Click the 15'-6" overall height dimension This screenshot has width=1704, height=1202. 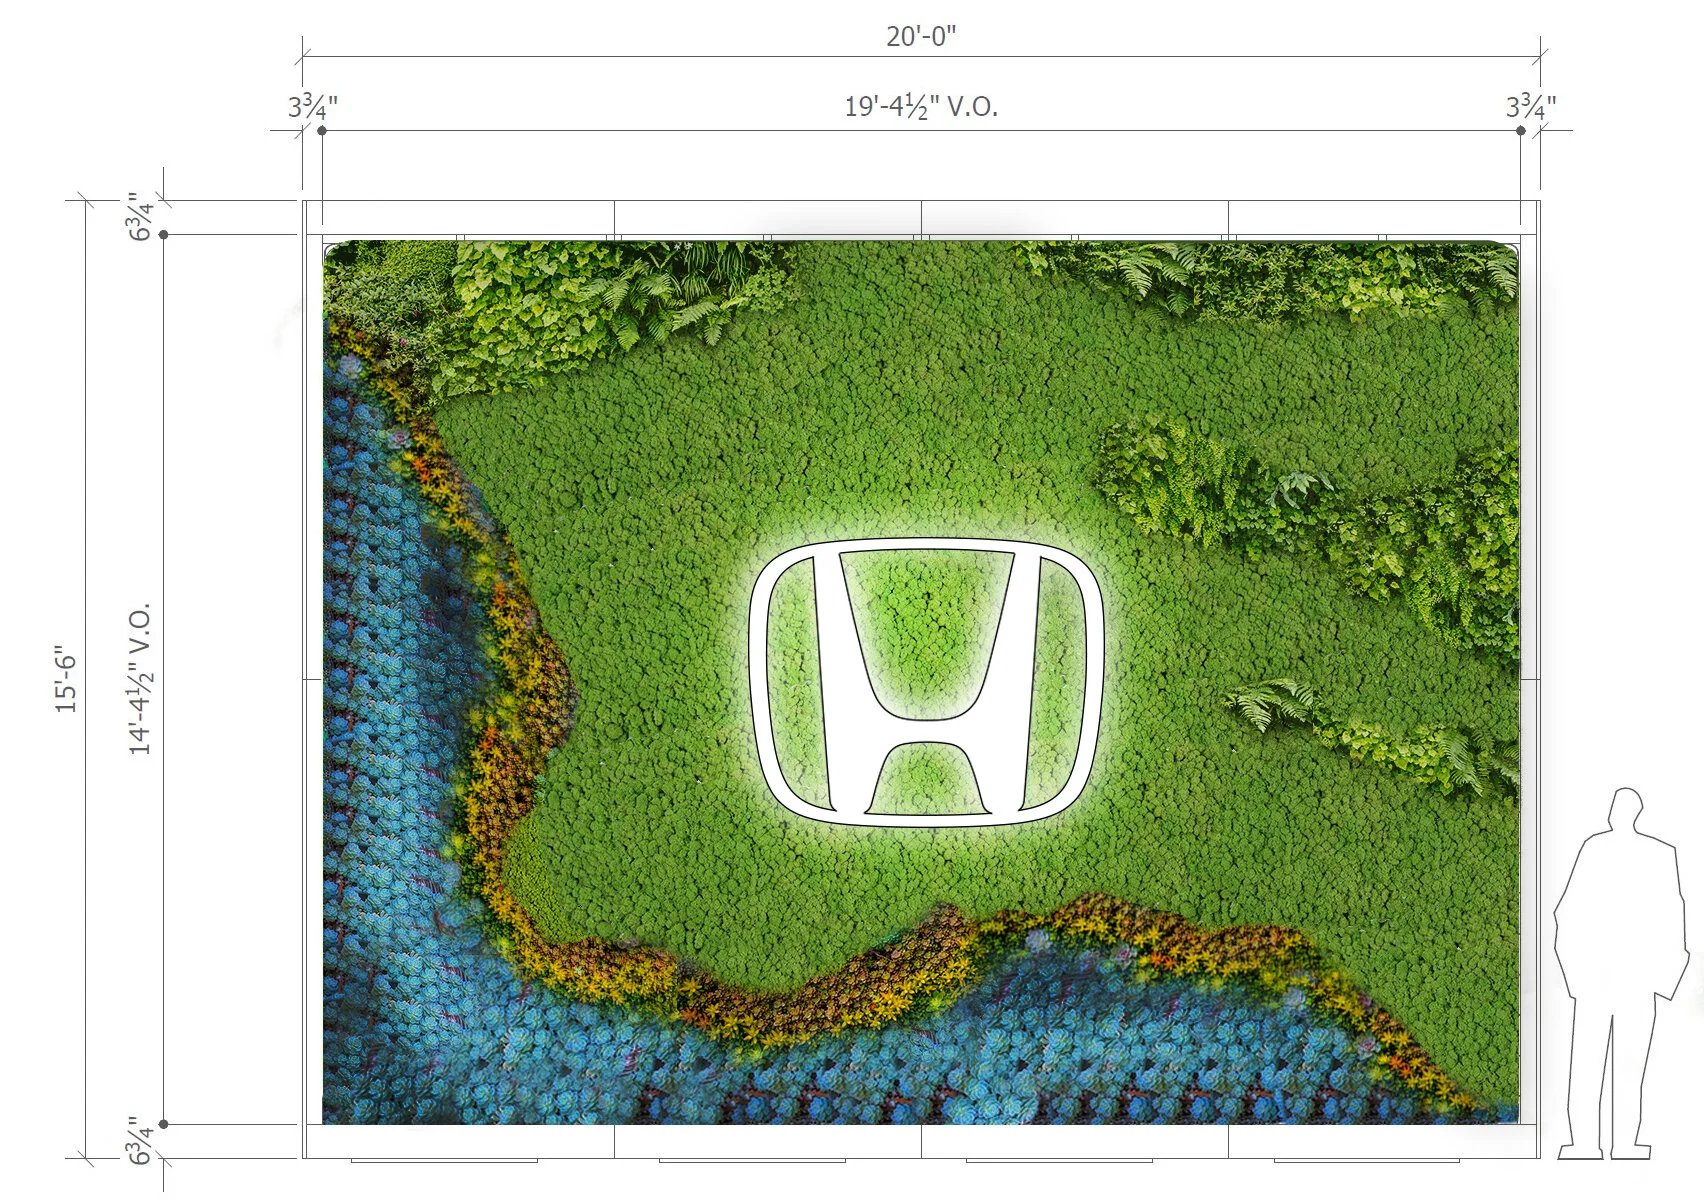66,678
